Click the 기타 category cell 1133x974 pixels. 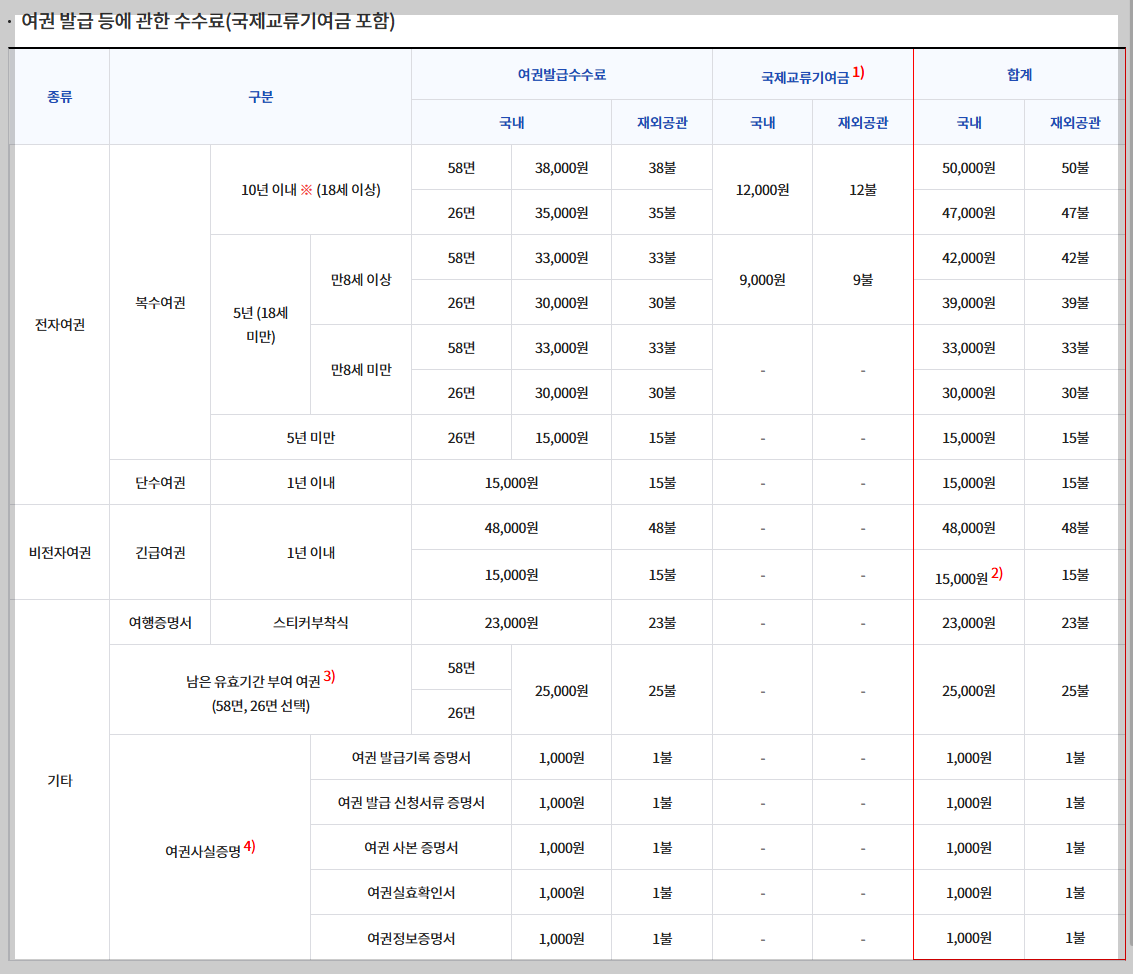coord(58,779)
